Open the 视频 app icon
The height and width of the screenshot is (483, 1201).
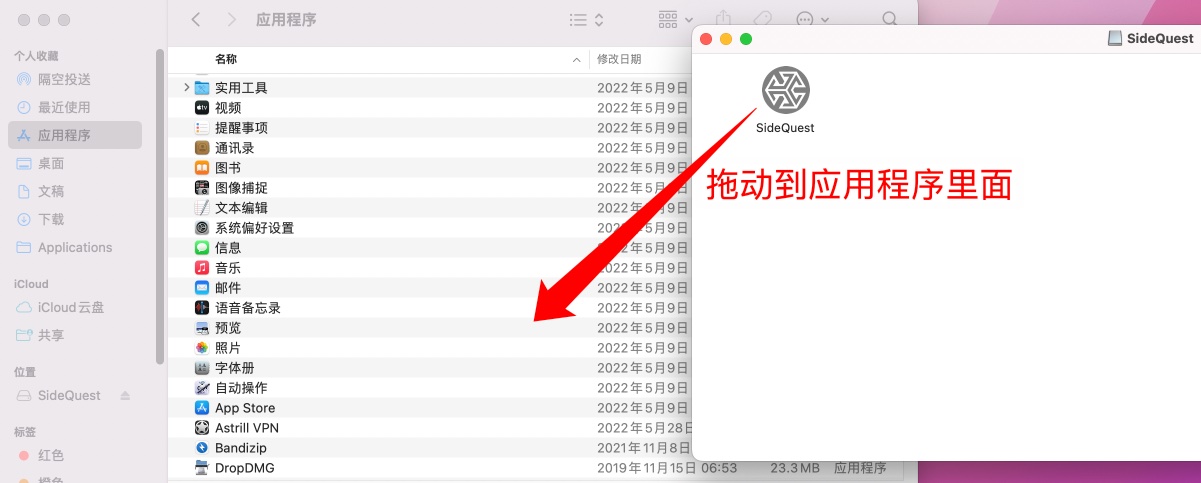click(201, 108)
